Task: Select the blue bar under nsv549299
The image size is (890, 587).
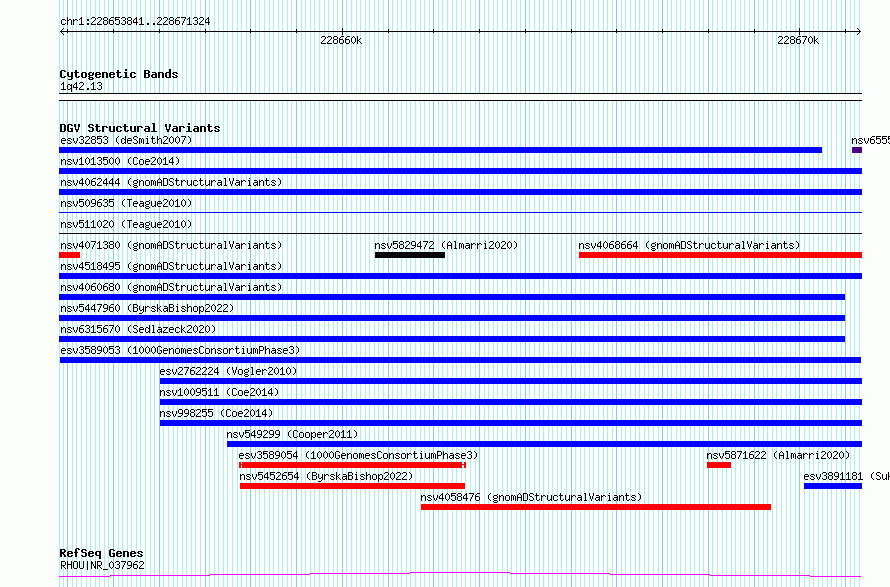Action: (544, 444)
